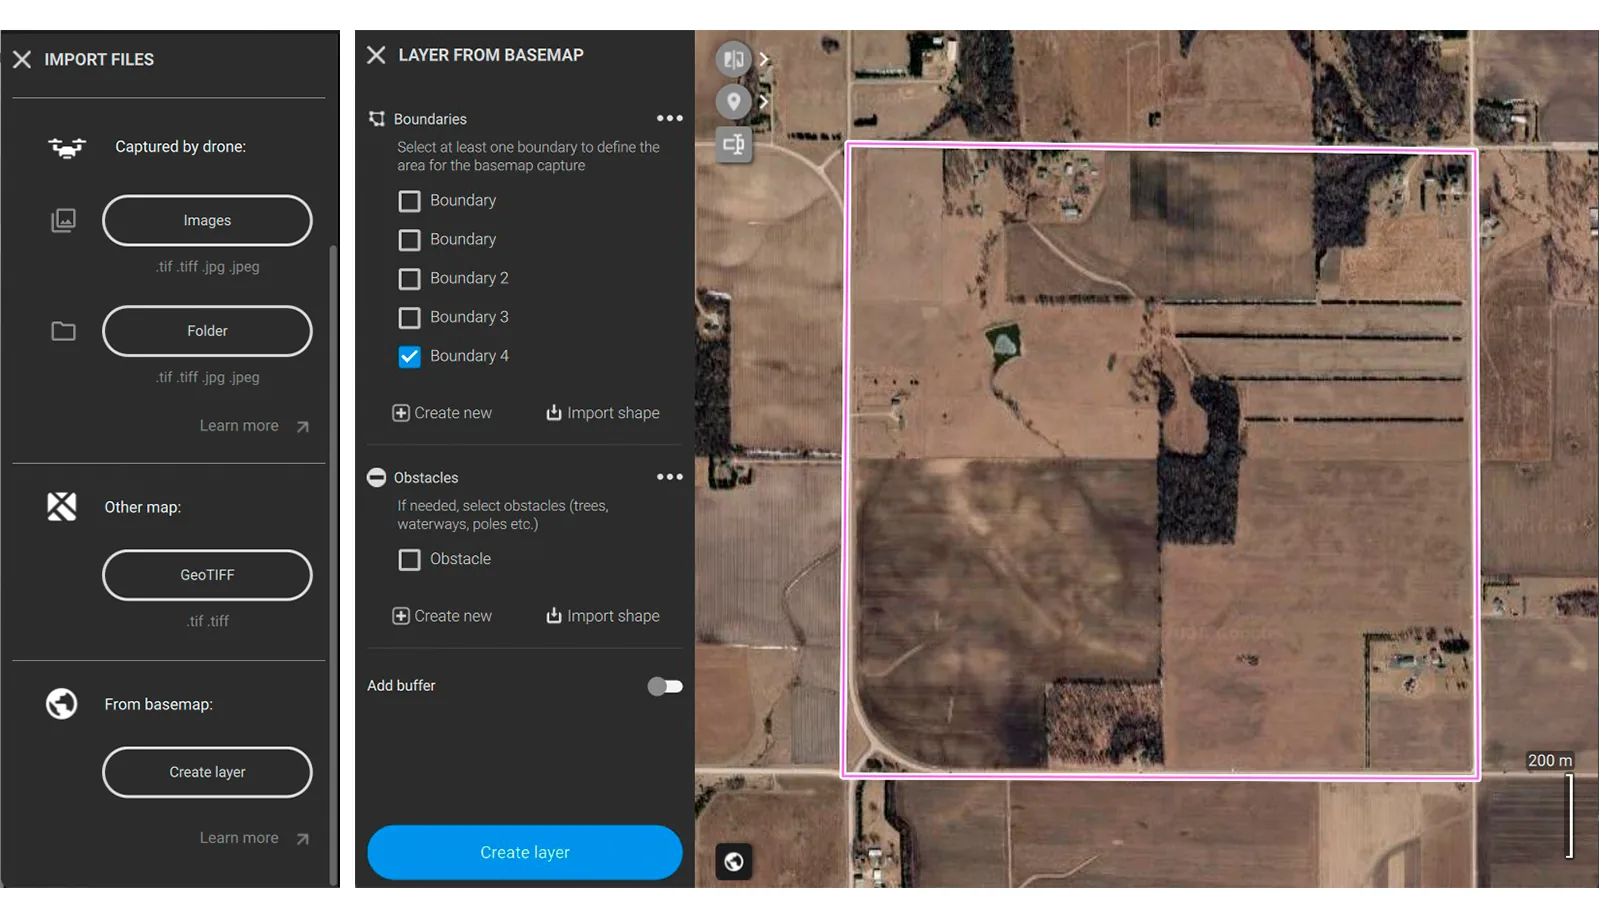Click the location pin icon on map
The height and width of the screenshot is (900, 1600).
733,101
